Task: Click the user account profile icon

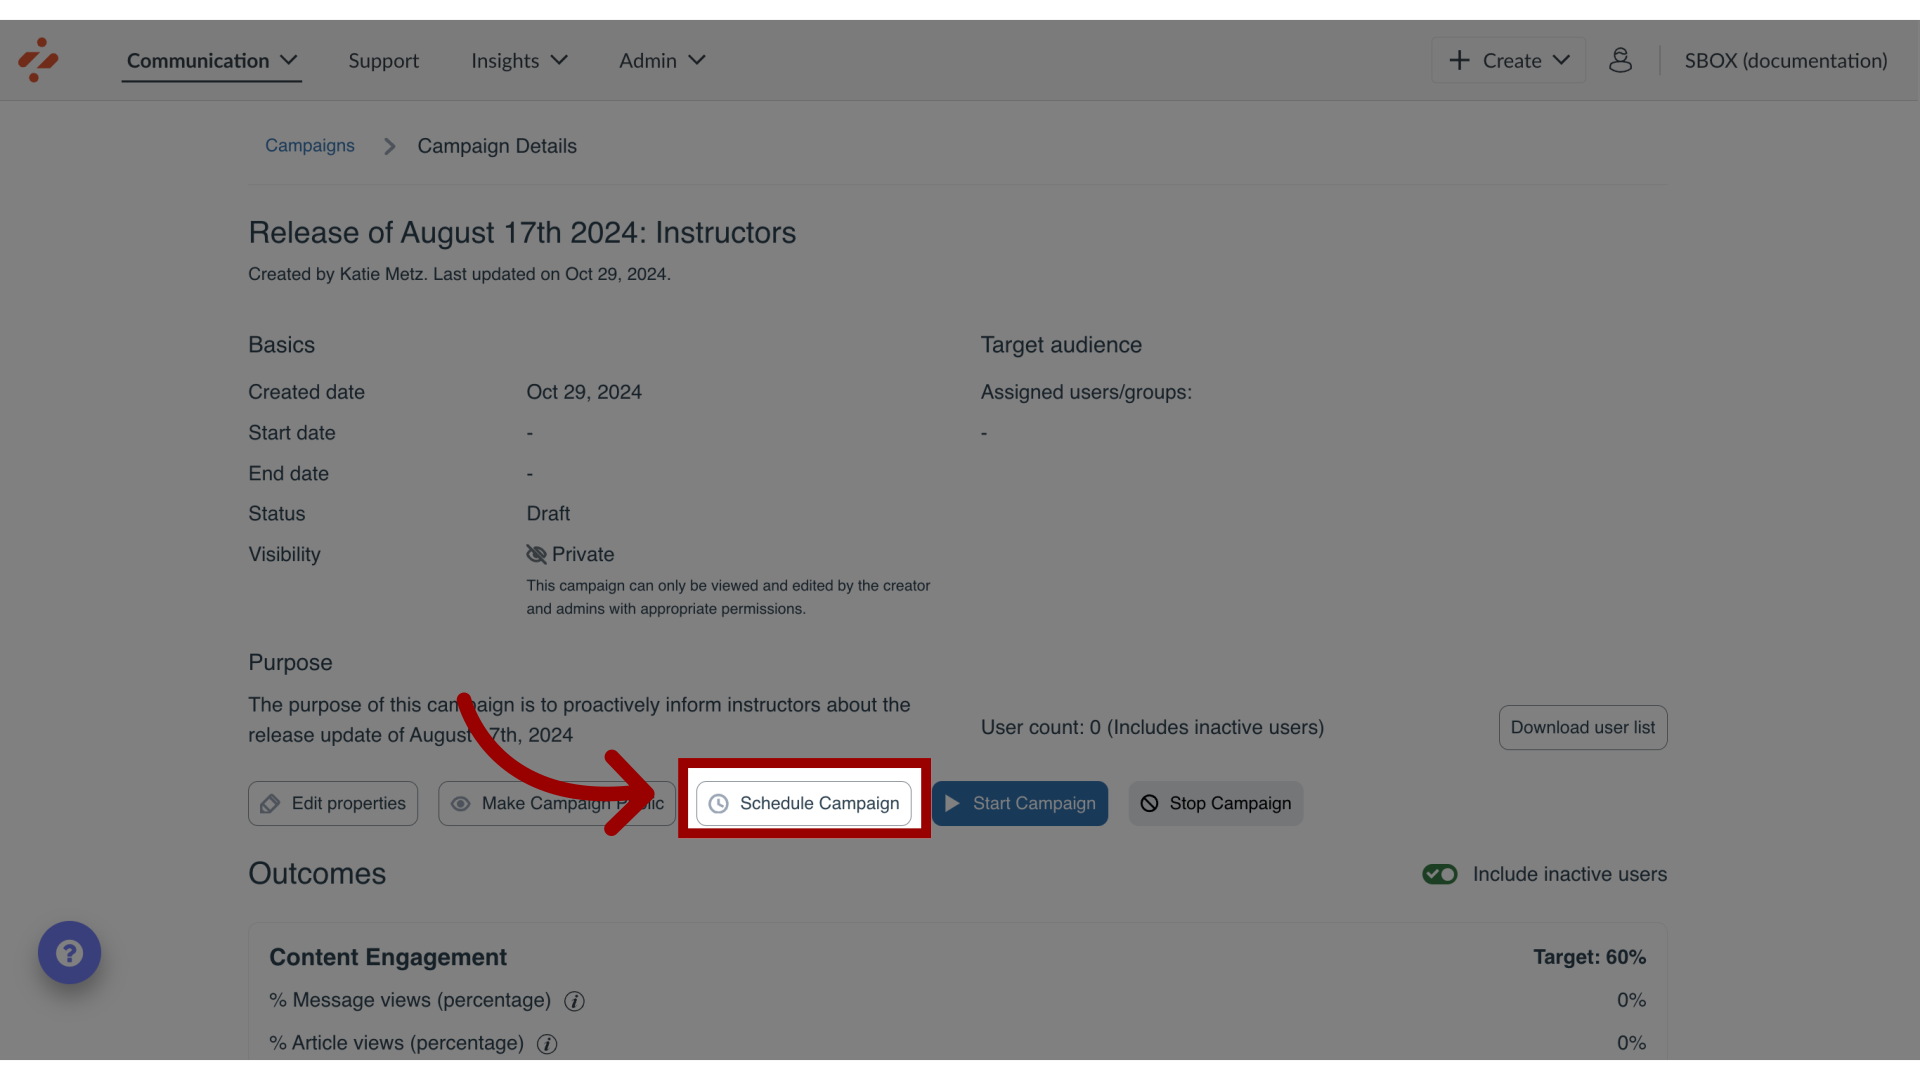Action: (1619, 59)
